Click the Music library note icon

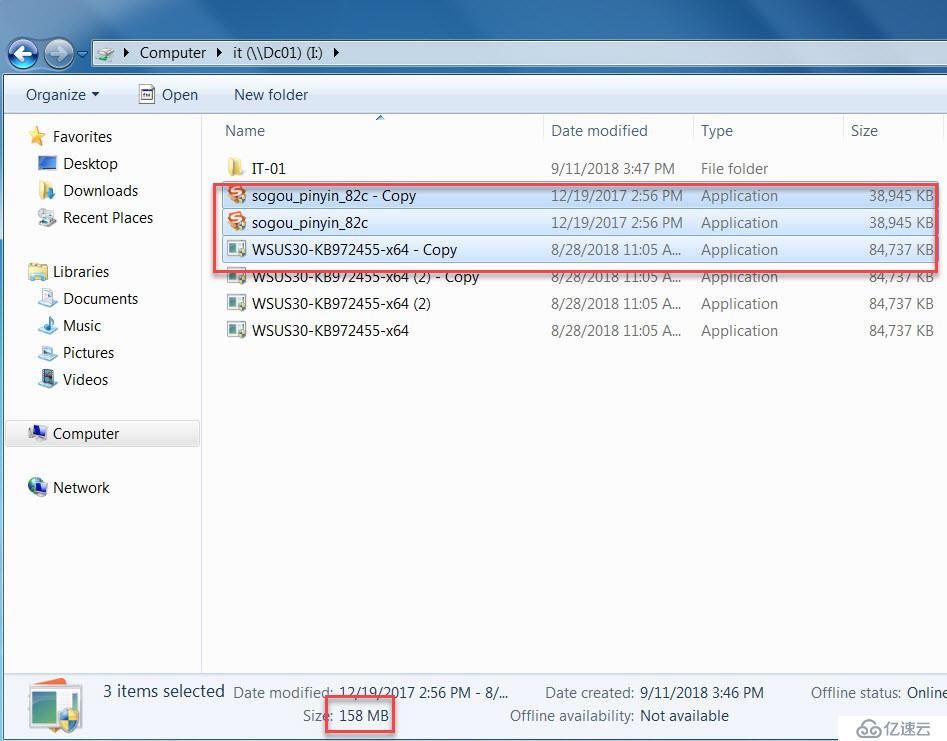tap(48, 326)
